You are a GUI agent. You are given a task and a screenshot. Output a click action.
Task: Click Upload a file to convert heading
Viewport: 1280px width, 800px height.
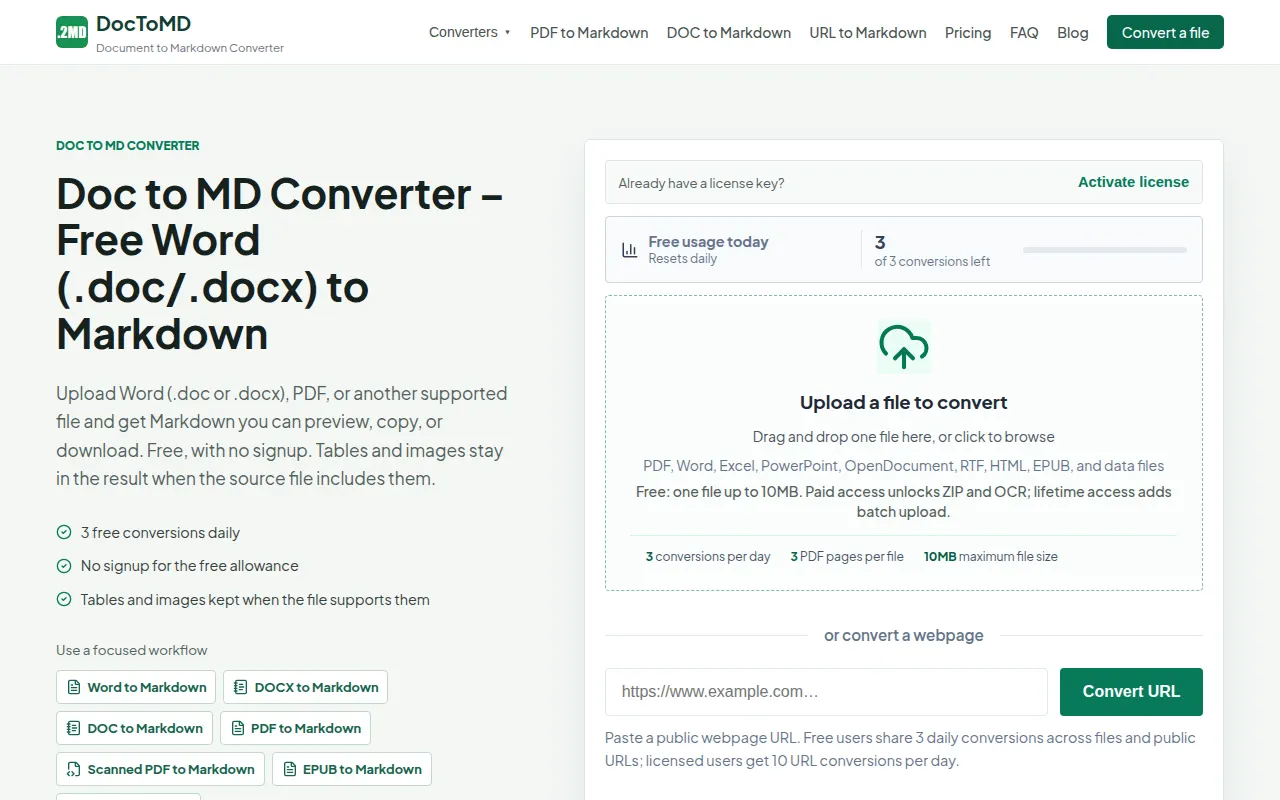[x=904, y=403]
